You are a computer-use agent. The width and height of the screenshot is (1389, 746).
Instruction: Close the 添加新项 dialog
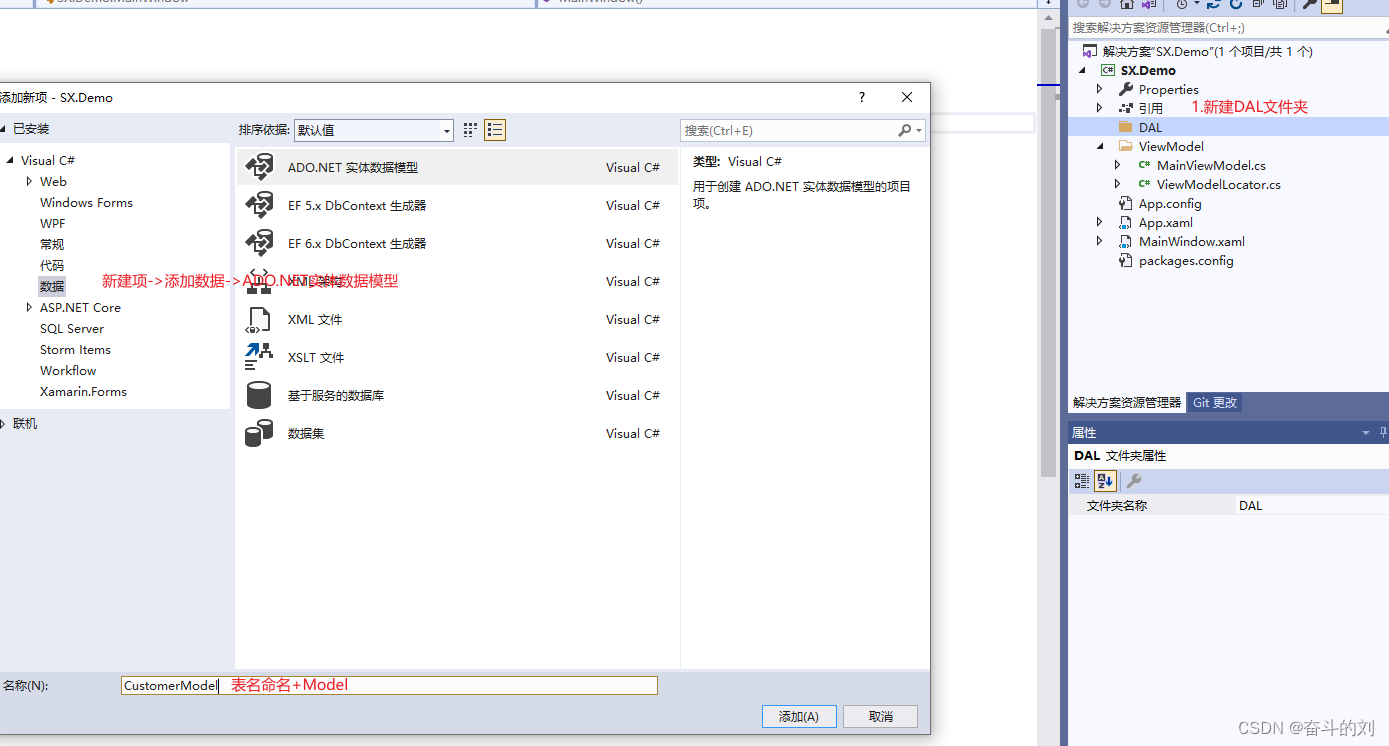[x=907, y=97]
